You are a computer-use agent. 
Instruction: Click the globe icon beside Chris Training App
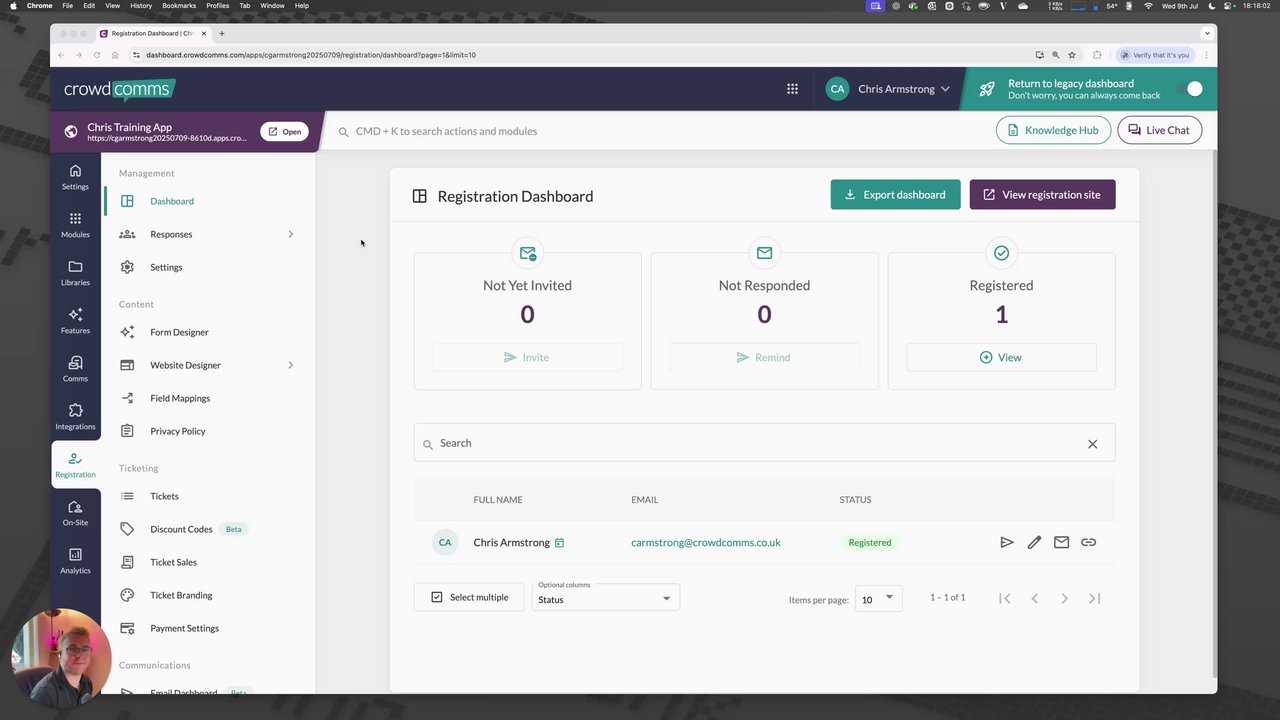tap(71, 131)
